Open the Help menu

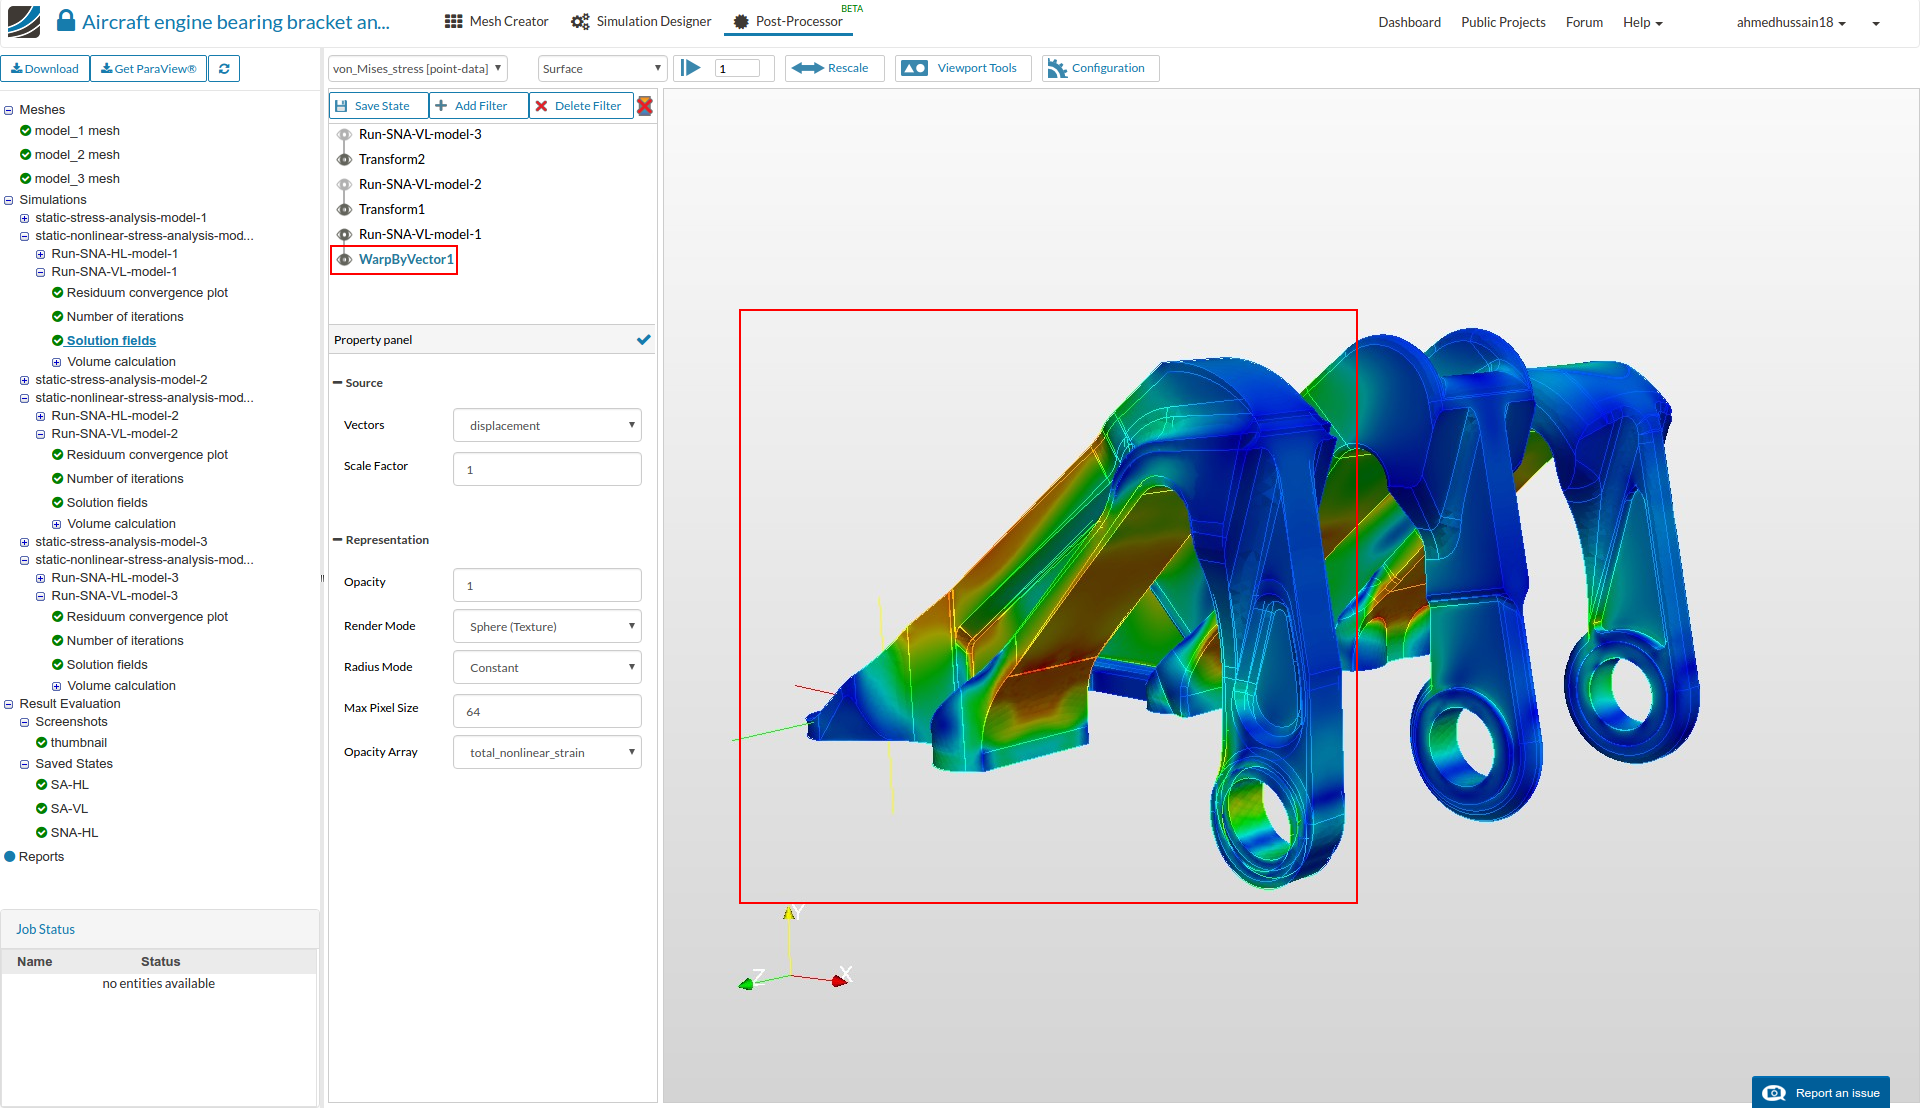[x=1642, y=22]
